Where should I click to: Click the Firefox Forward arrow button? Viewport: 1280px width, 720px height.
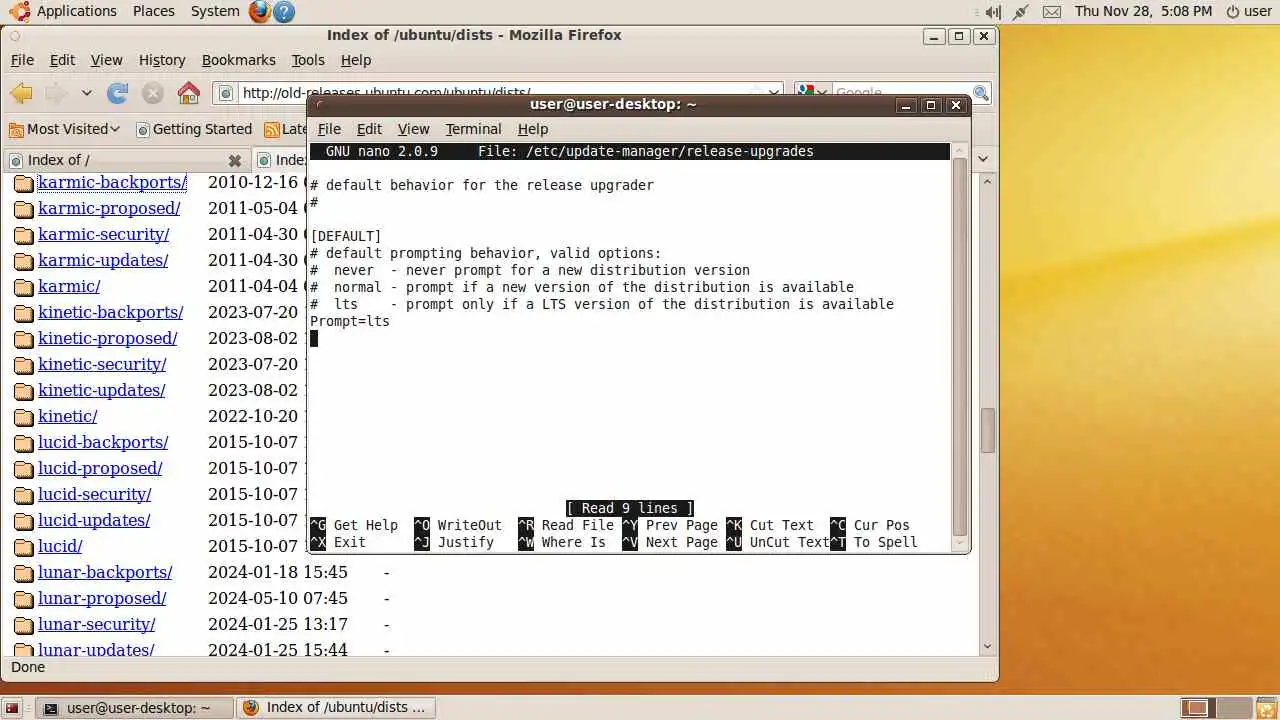coord(56,93)
